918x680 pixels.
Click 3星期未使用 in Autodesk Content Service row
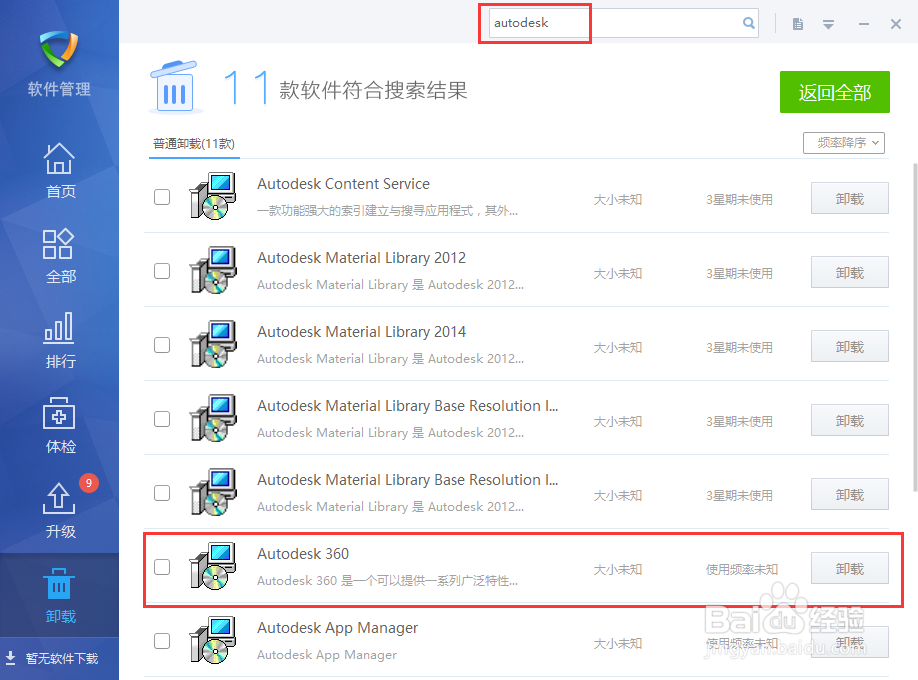(x=739, y=200)
